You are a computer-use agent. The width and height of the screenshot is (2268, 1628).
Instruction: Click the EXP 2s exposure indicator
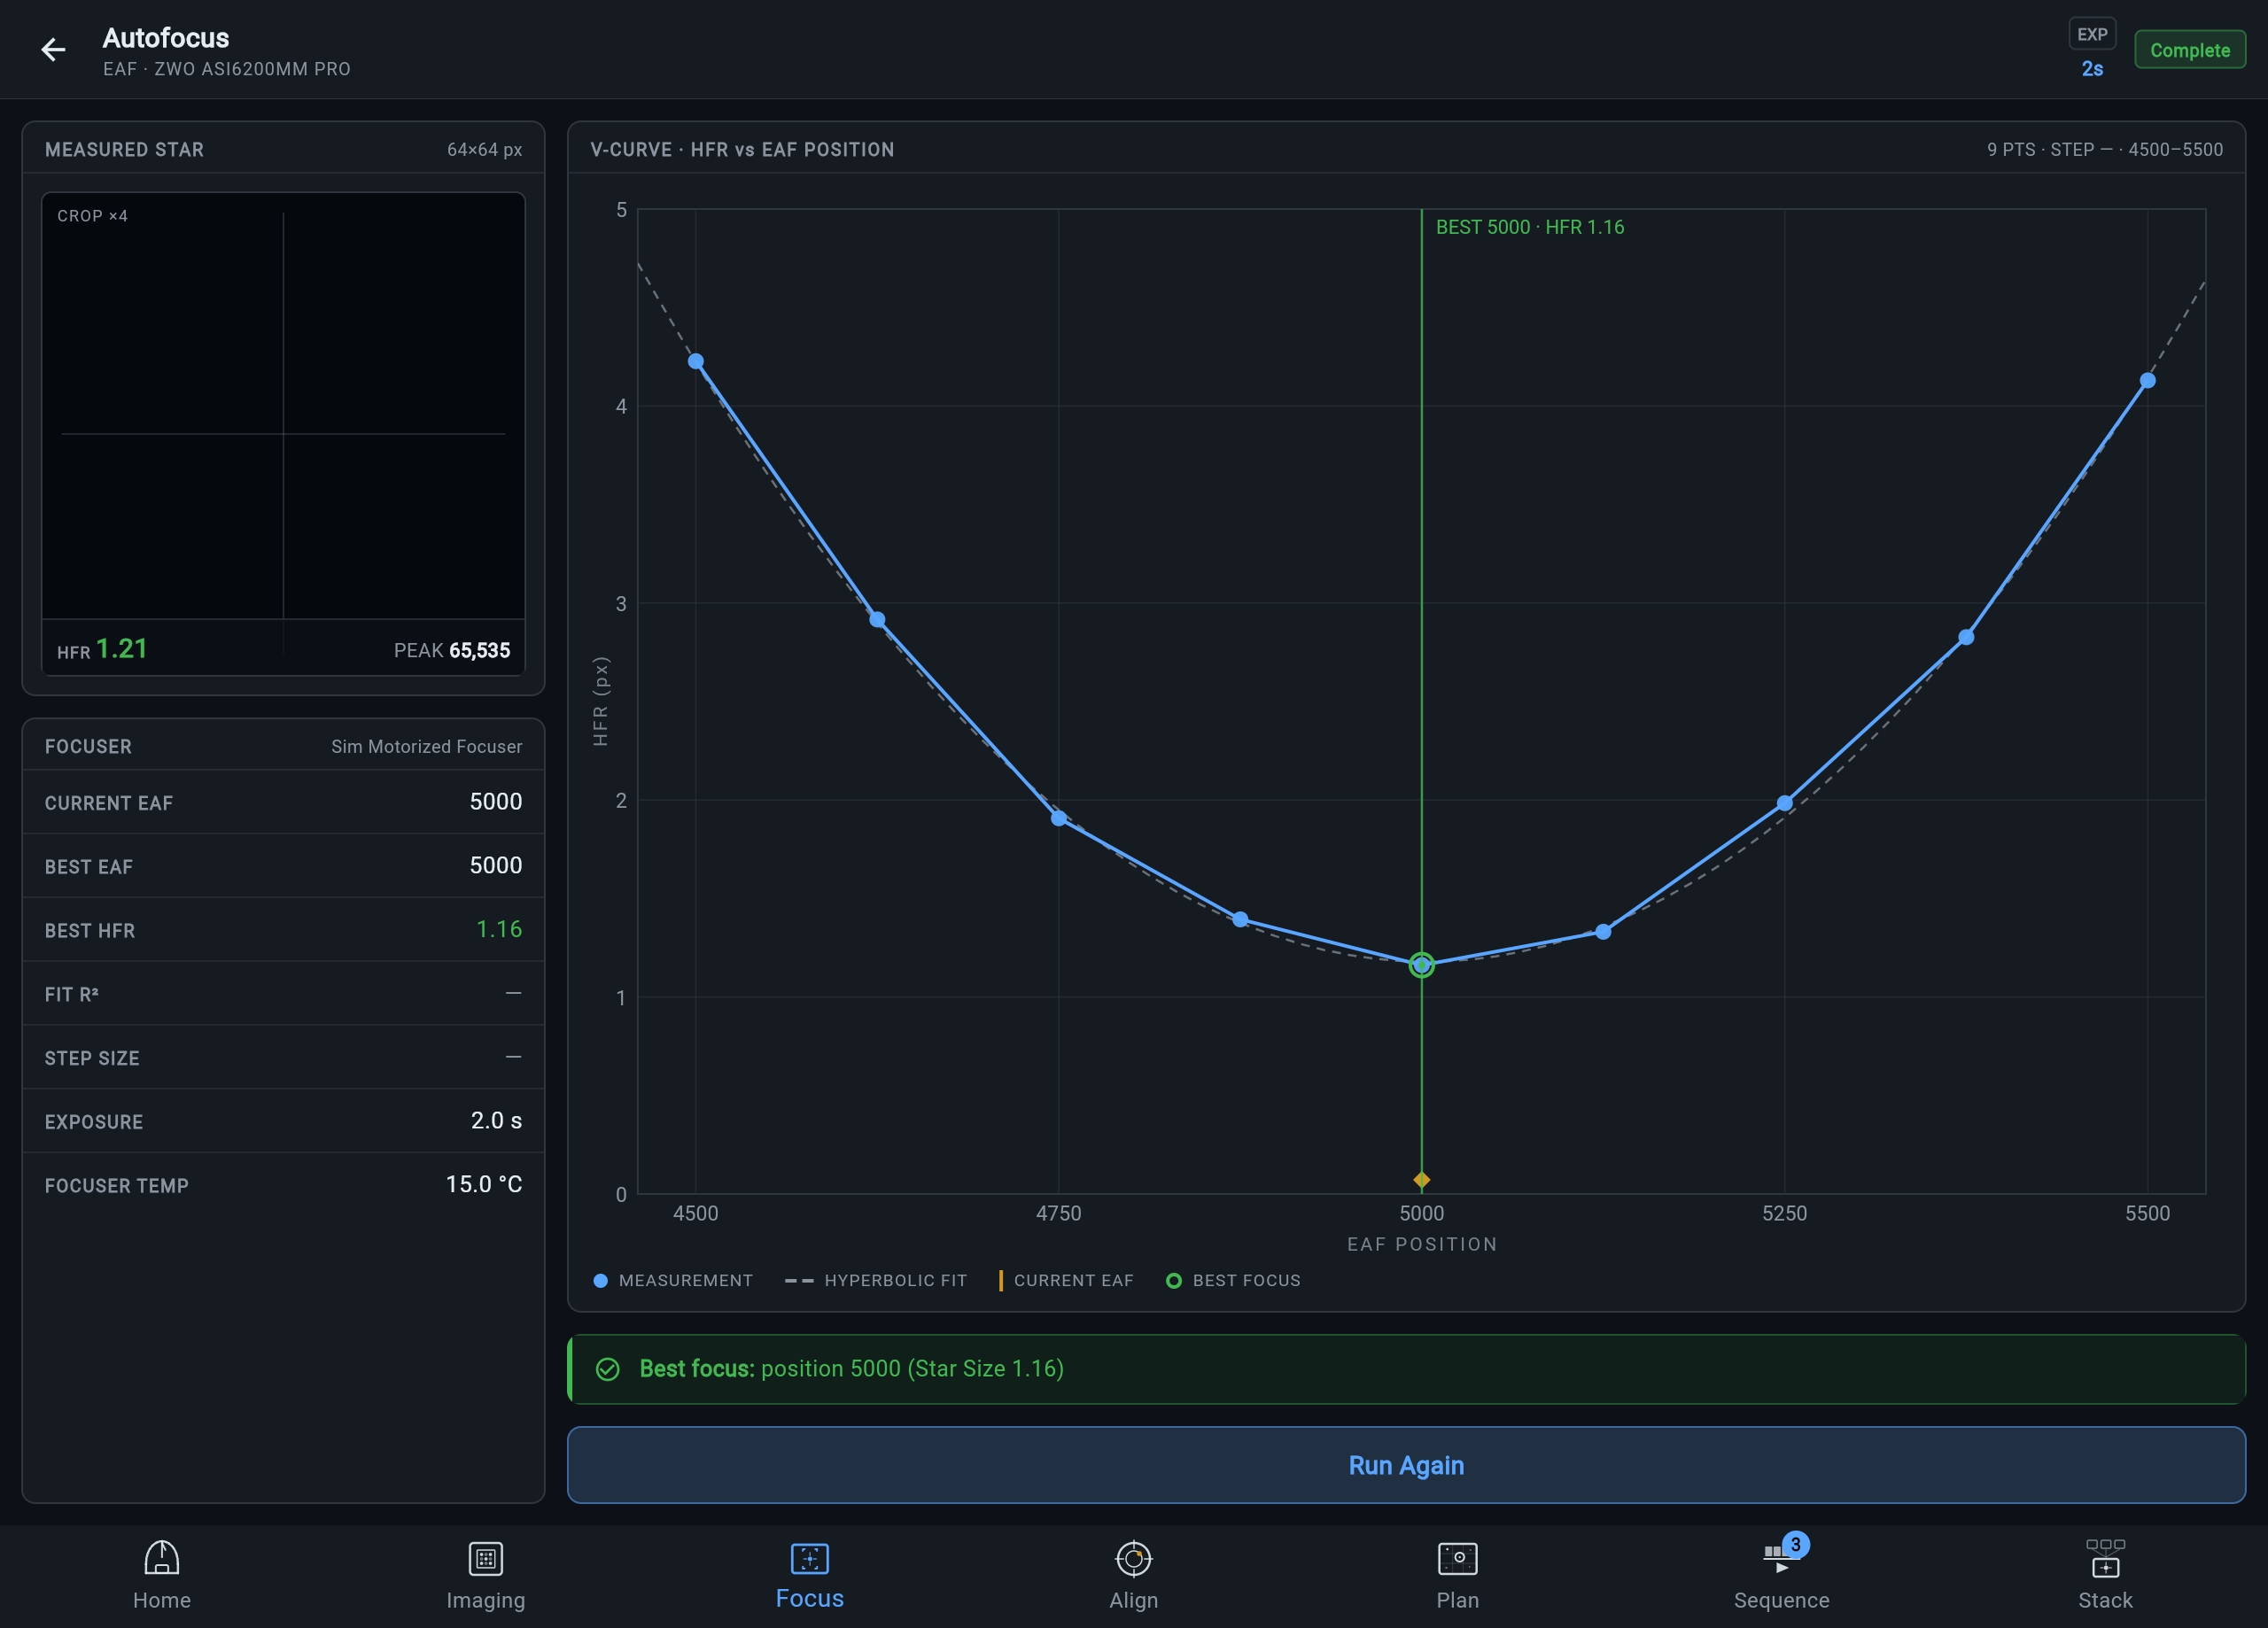(x=2092, y=50)
